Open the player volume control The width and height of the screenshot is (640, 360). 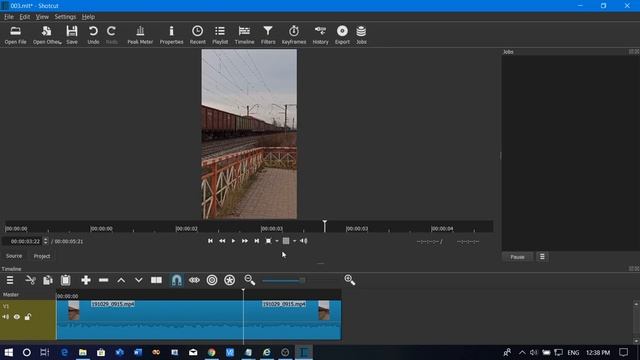(304, 241)
